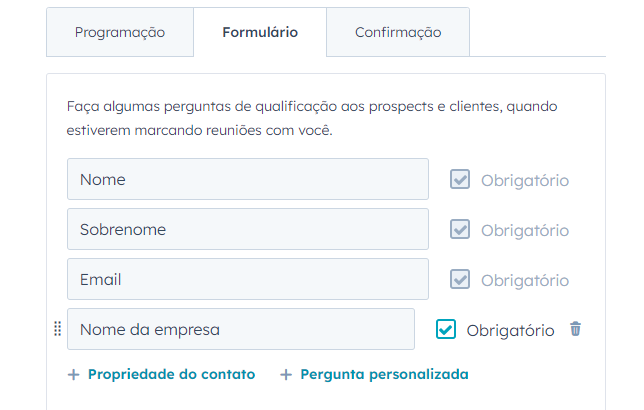Screen dimensions: 644x410
Task: Select the Nome da empresa field
Action: pos(241,329)
